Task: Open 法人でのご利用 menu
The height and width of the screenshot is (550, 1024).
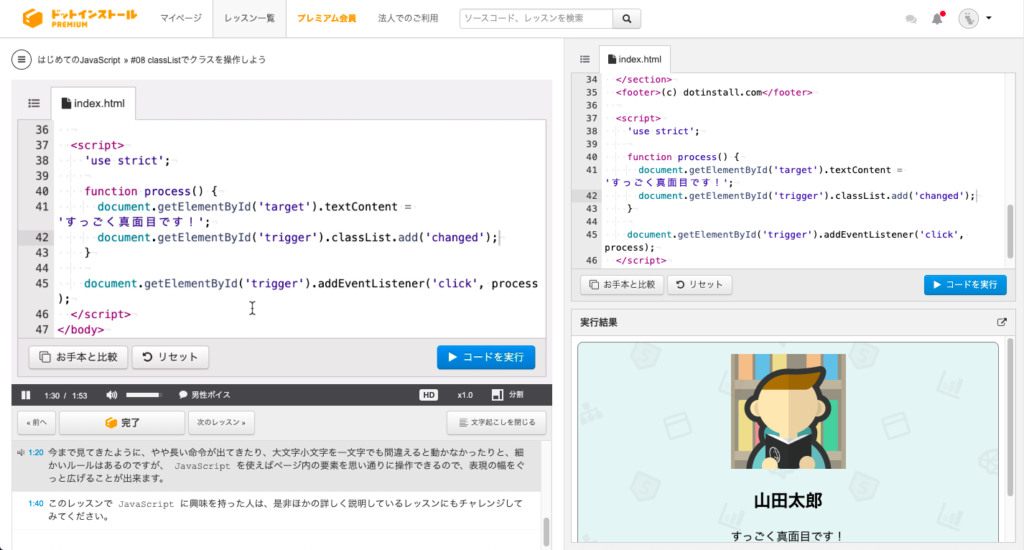Action: tap(408, 18)
